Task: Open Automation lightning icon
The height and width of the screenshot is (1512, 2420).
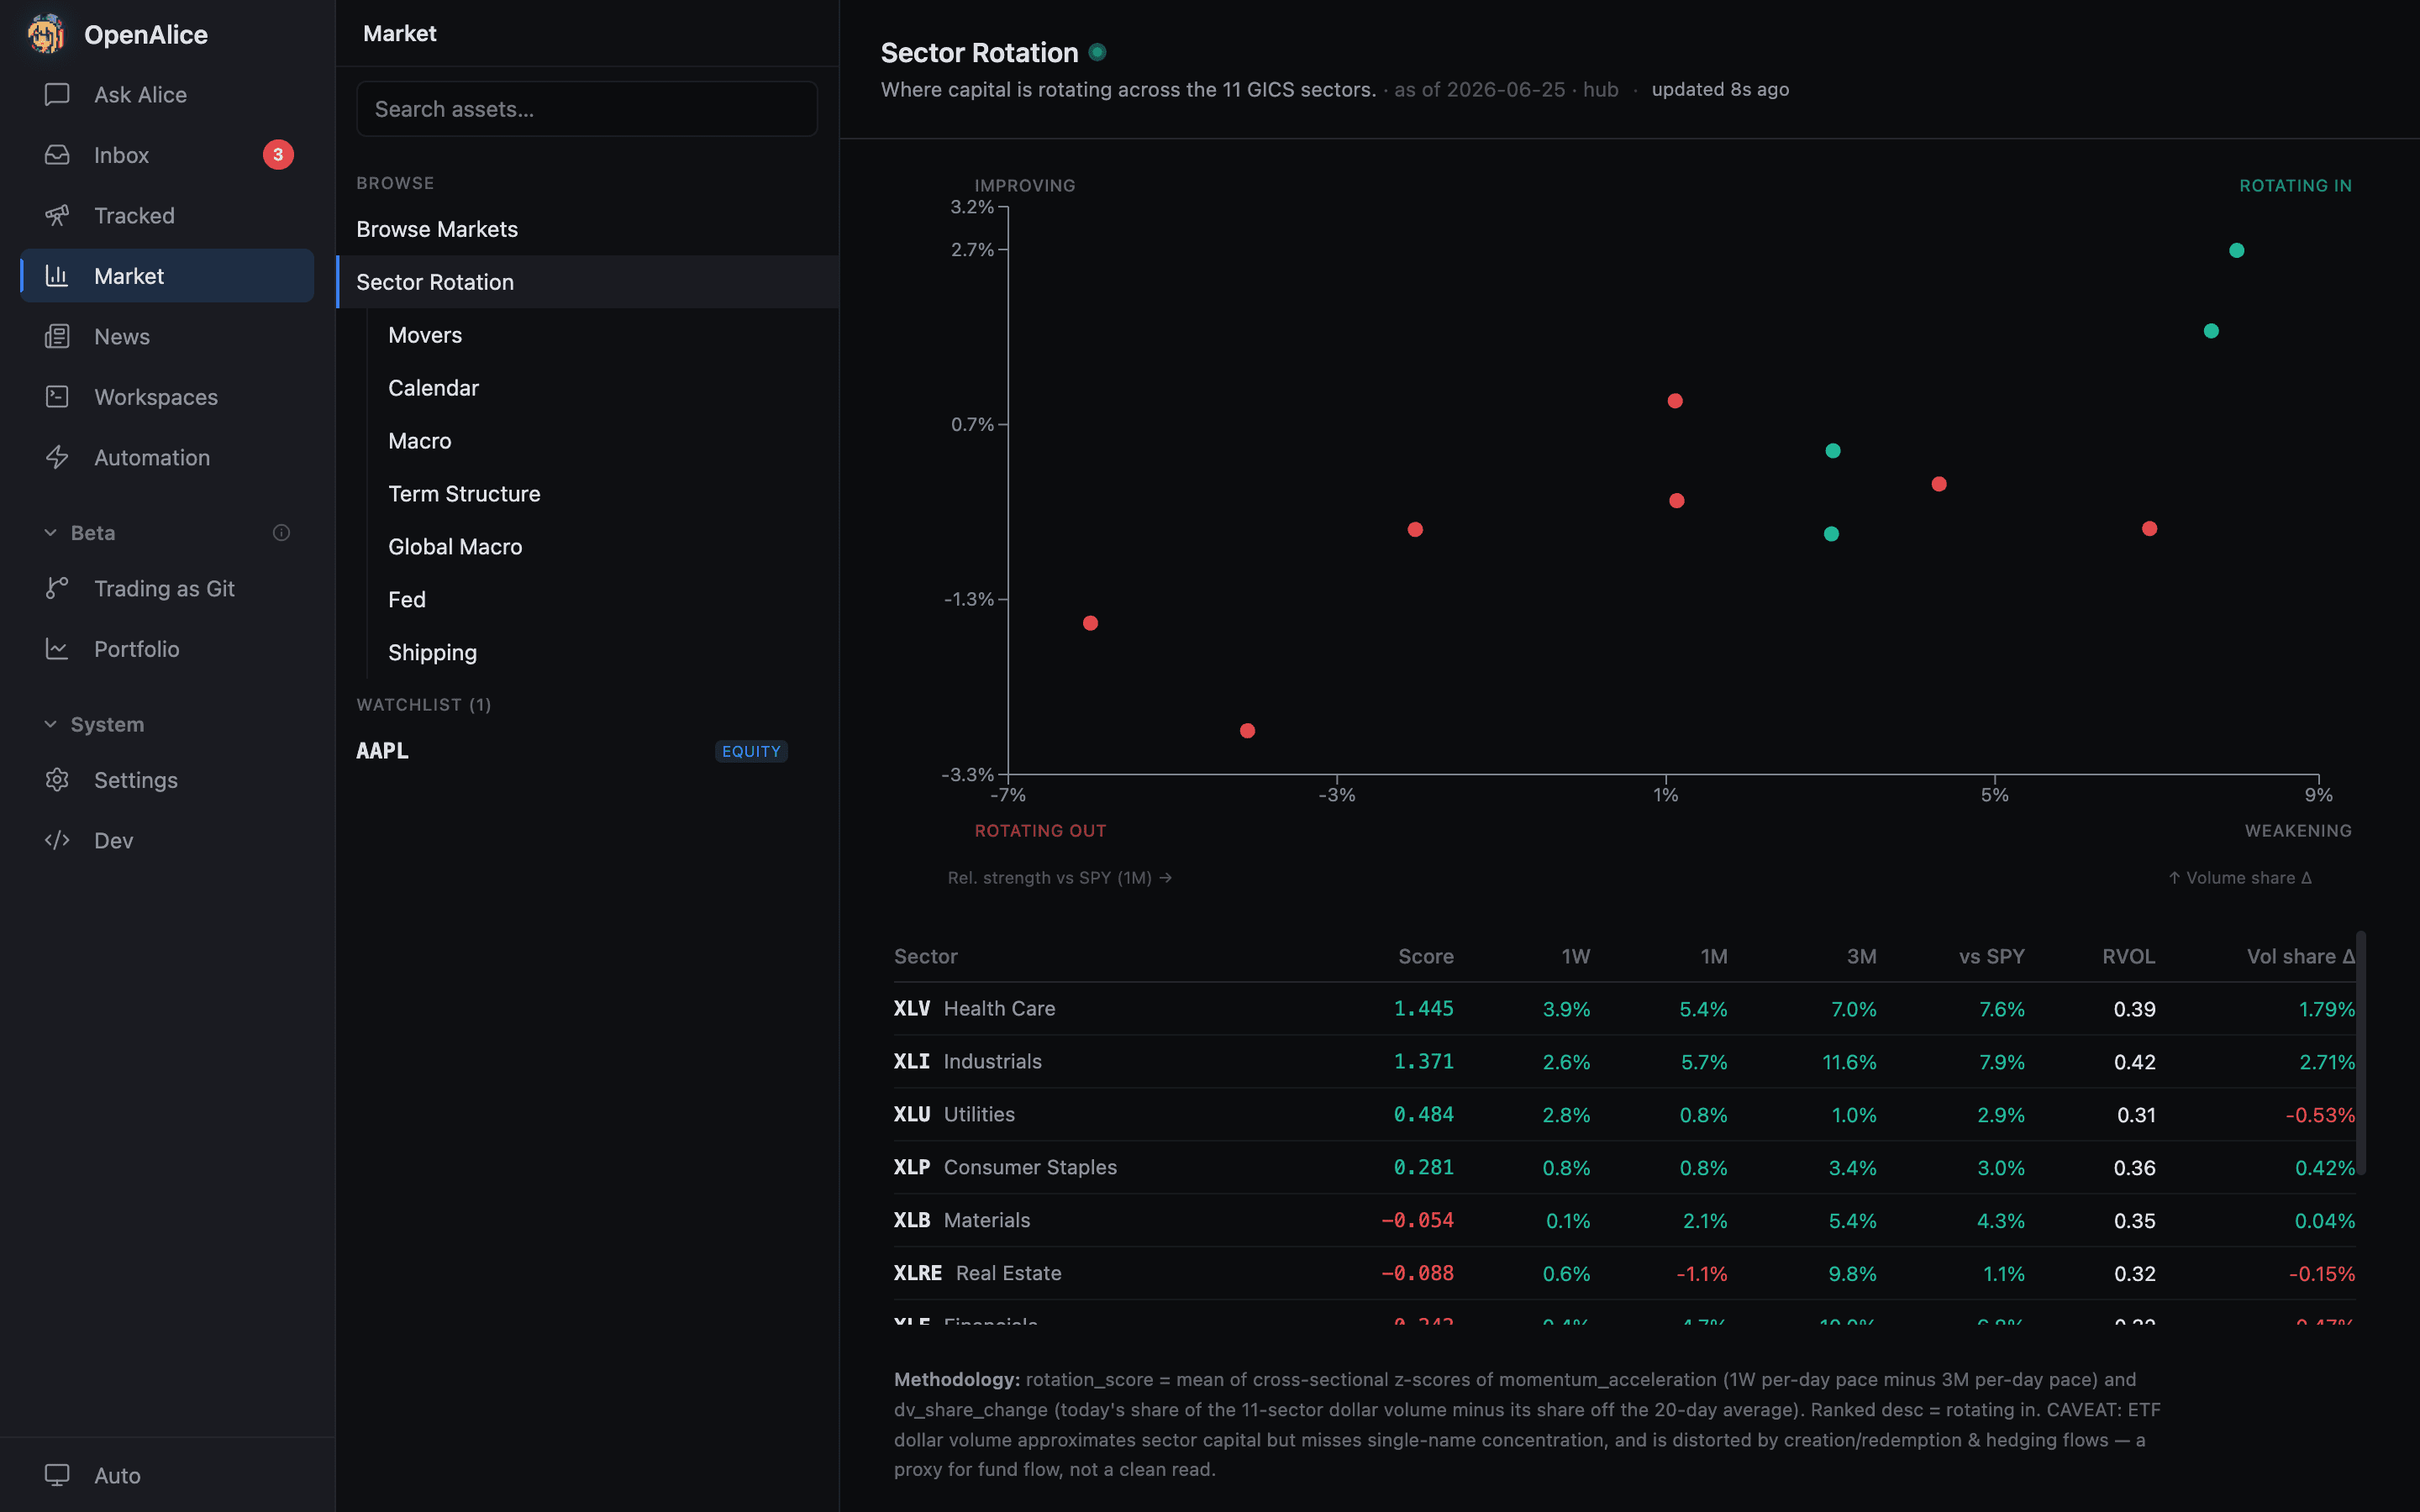Action: (57, 458)
